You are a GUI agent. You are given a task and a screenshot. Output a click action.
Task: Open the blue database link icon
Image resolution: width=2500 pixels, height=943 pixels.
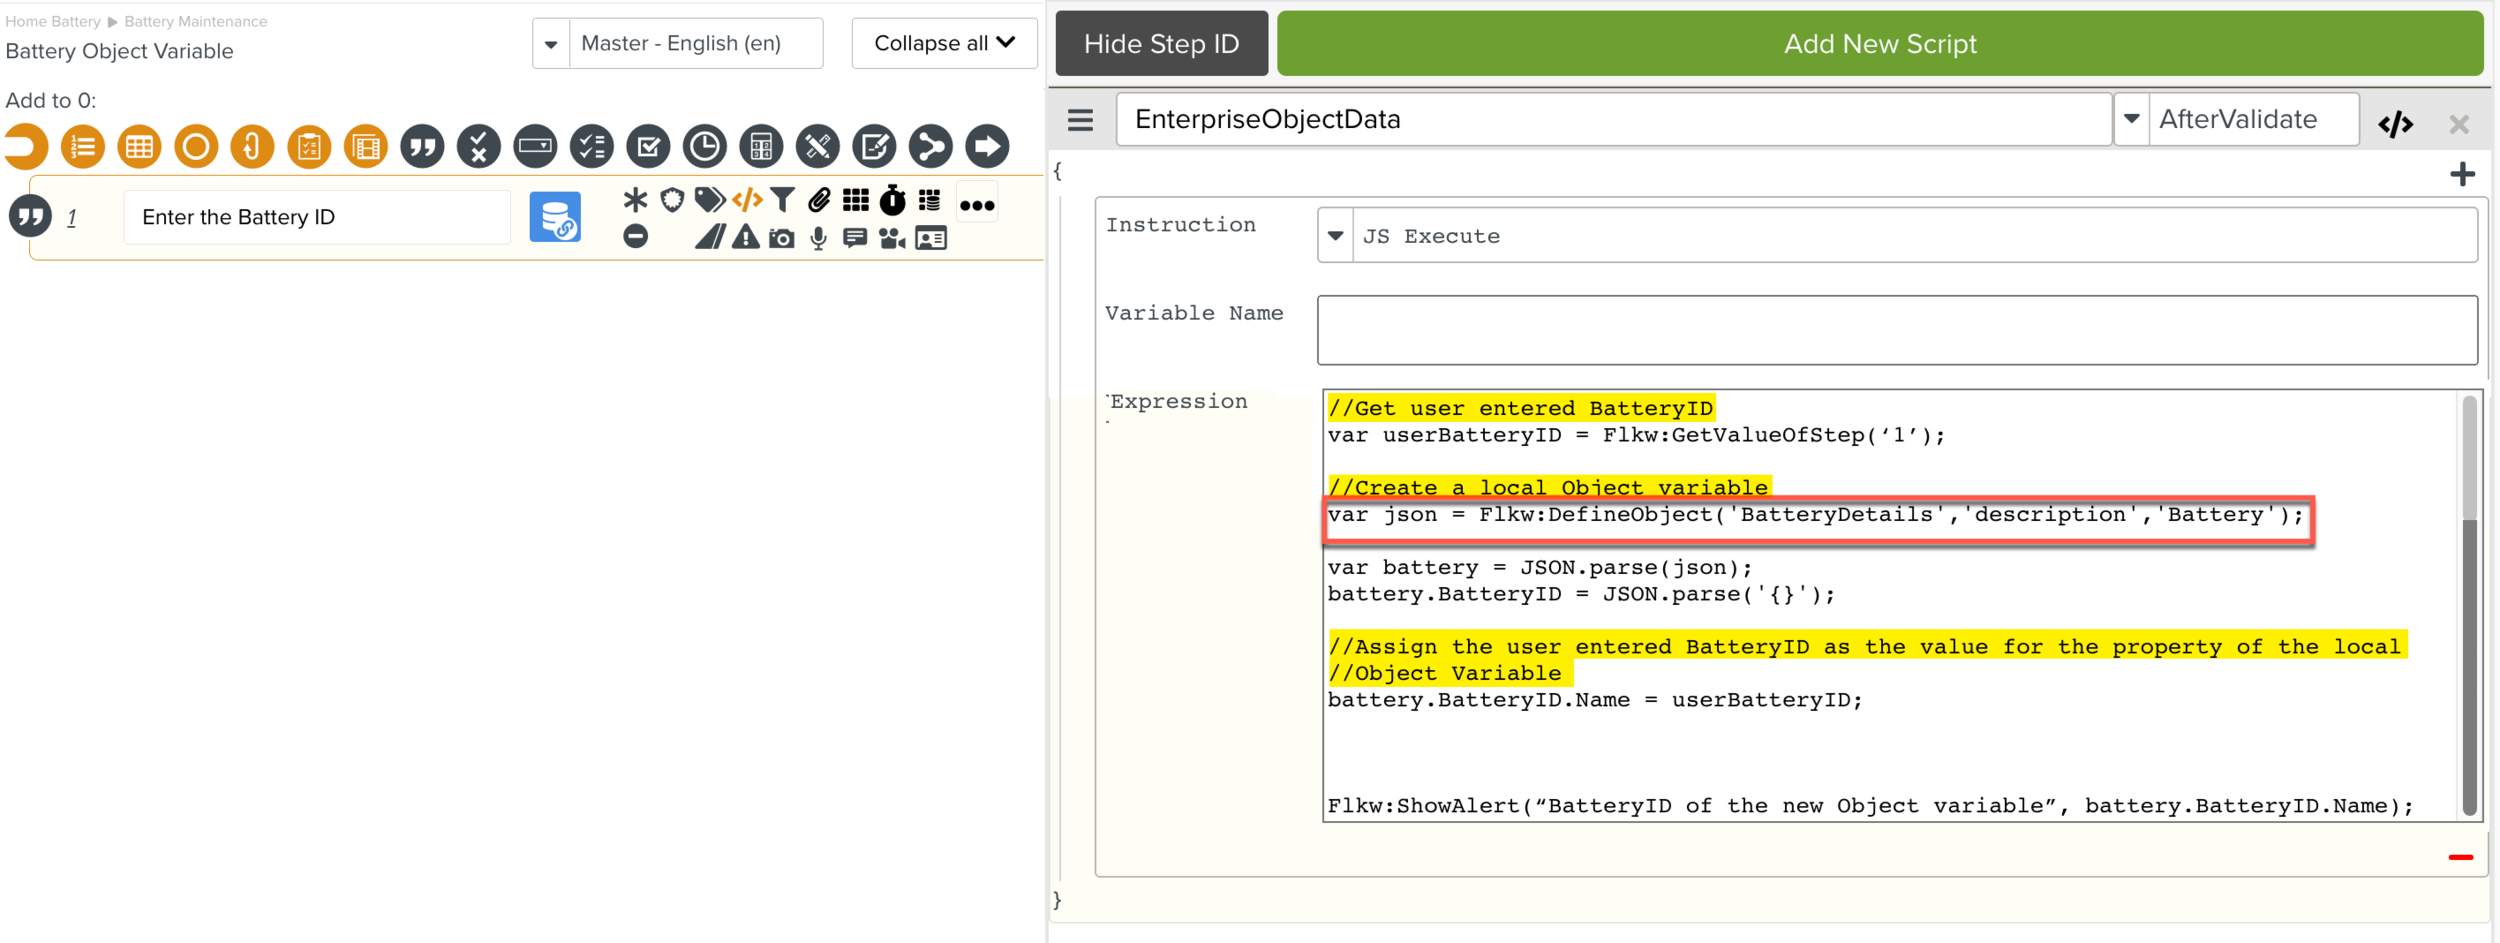555,217
